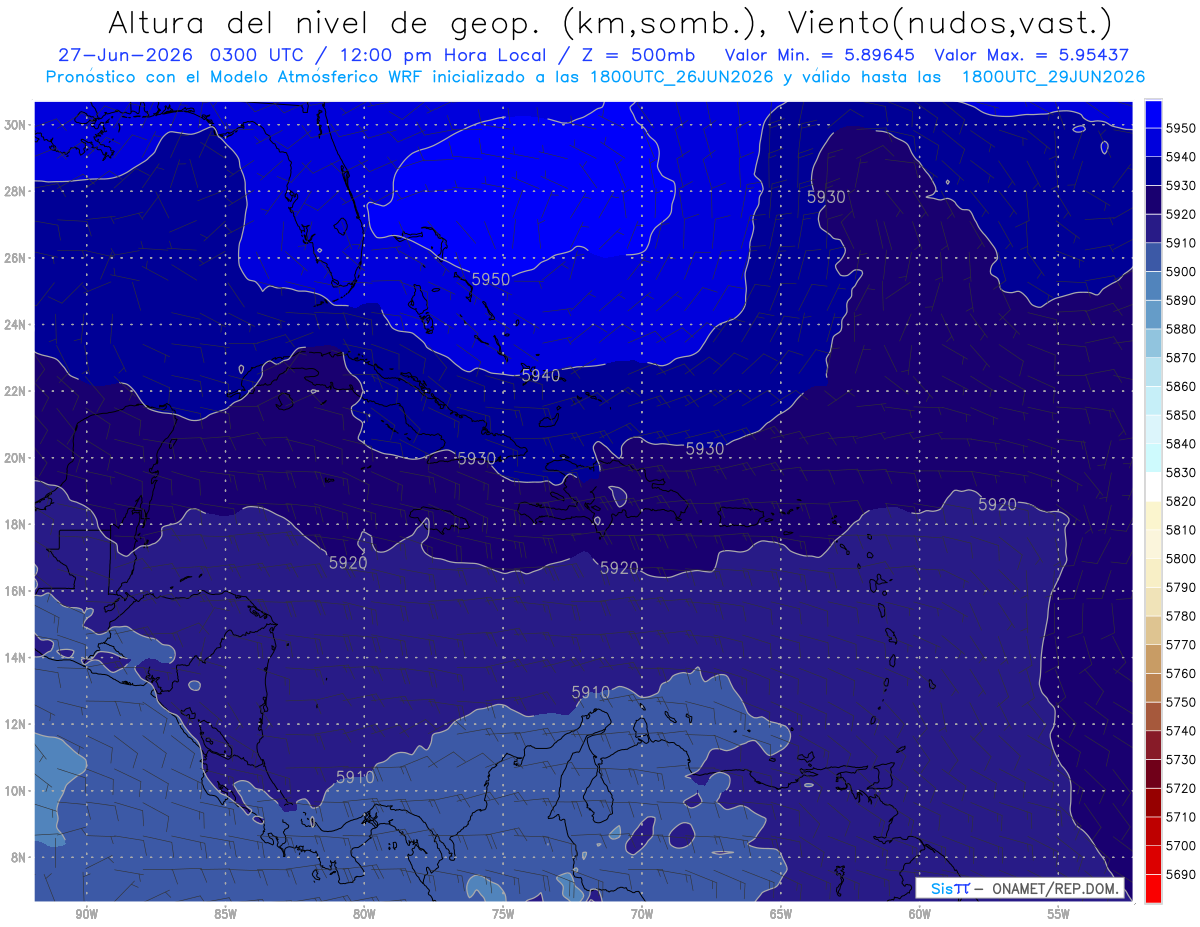Click the 5690 label on the color legend

pos(1180,874)
